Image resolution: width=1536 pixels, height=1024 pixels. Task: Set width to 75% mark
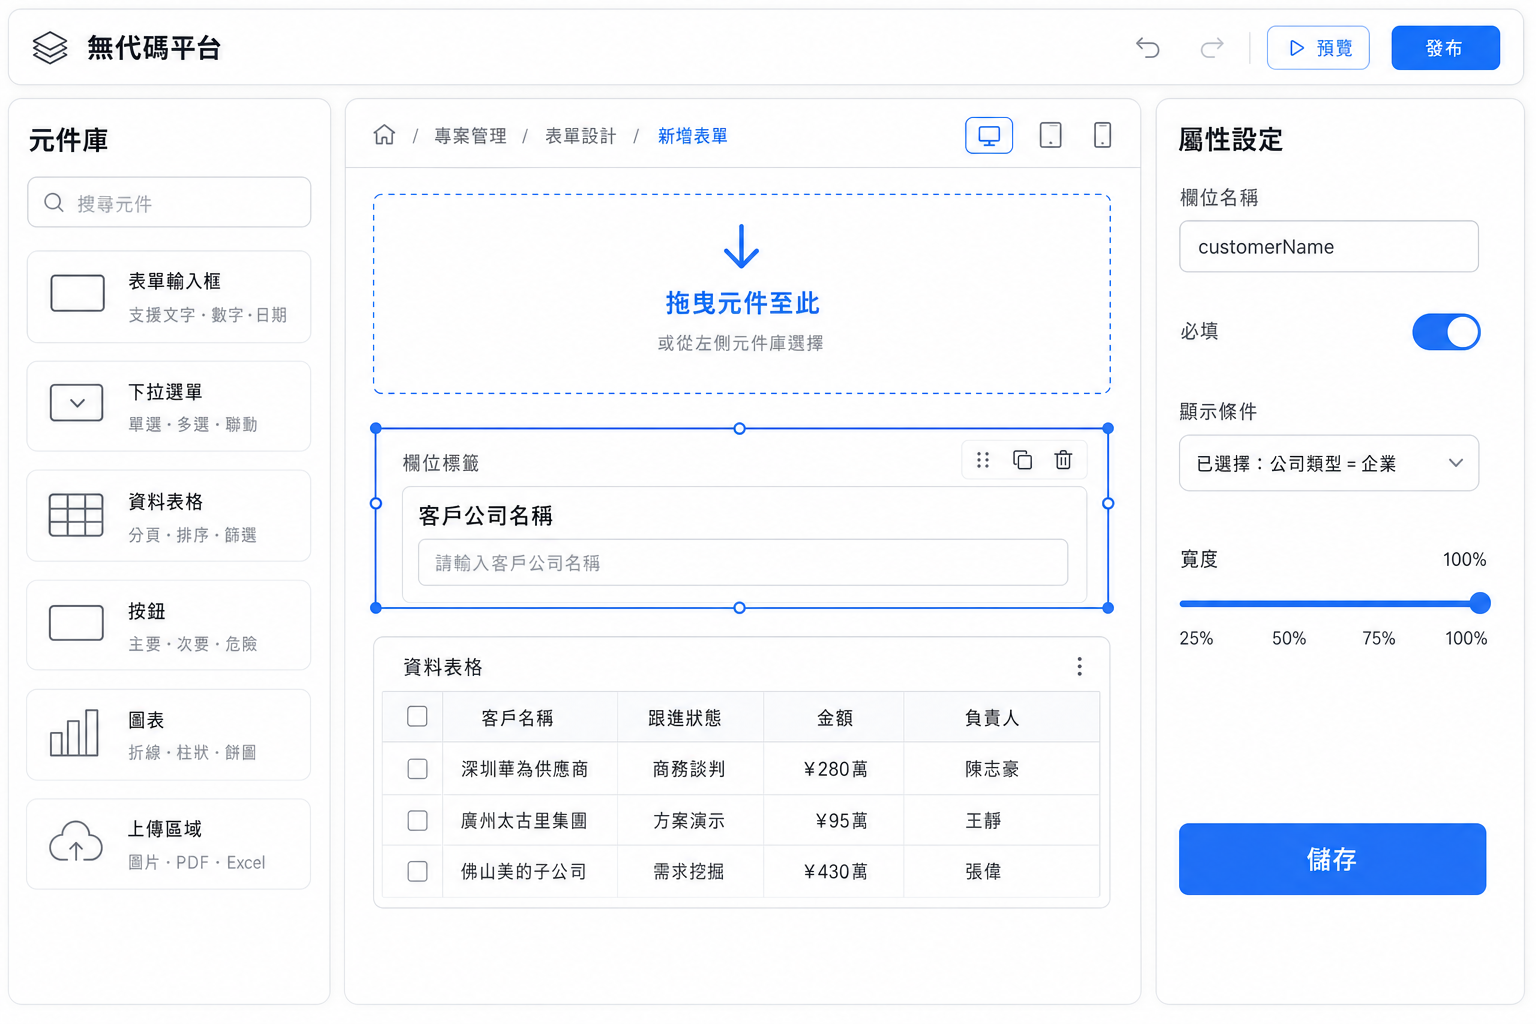click(x=1379, y=639)
